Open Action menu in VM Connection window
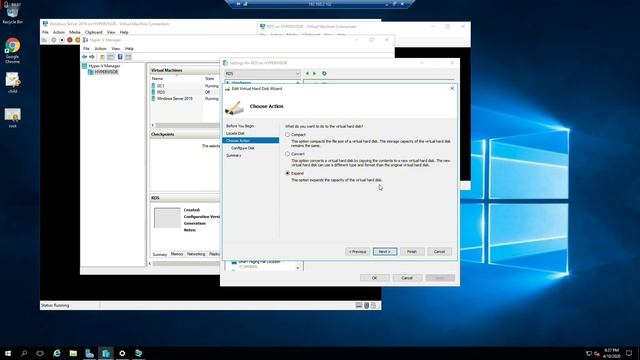The height and width of the screenshot is (360, 640). point(59,32)
